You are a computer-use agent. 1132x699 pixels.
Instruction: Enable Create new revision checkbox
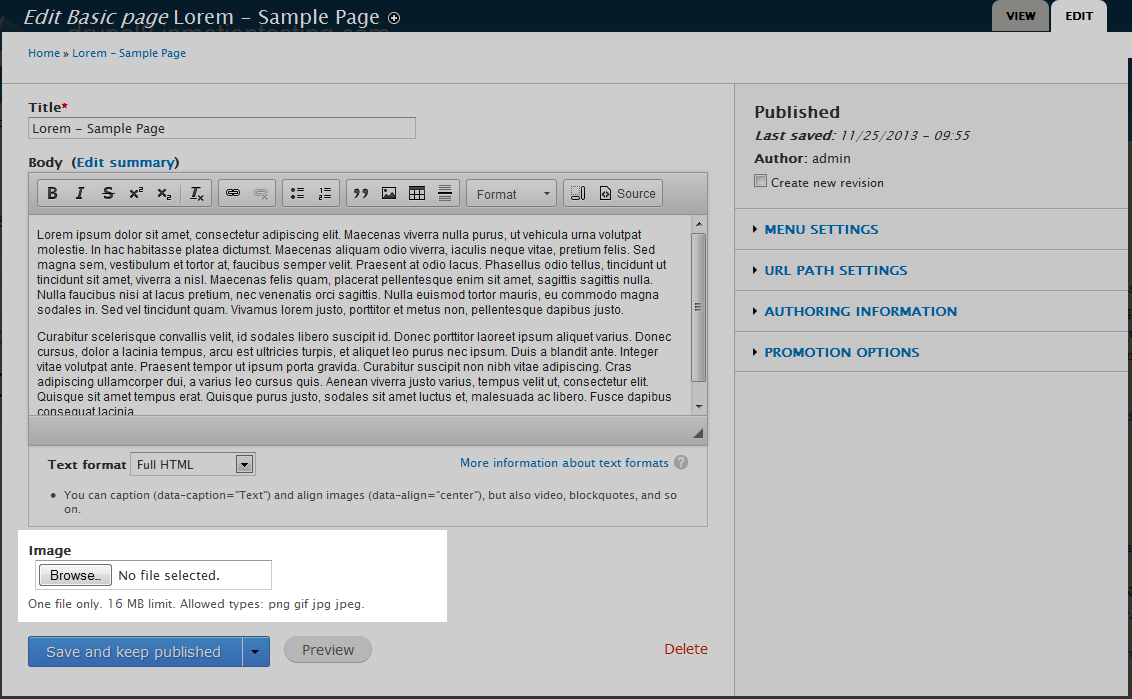coord(761,182)
